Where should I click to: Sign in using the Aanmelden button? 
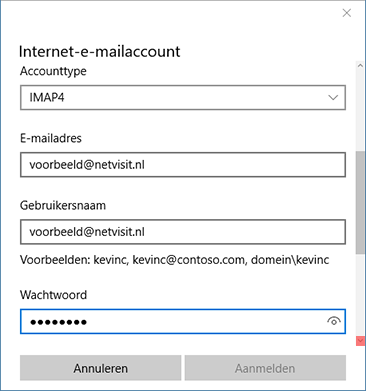(265, 368)
